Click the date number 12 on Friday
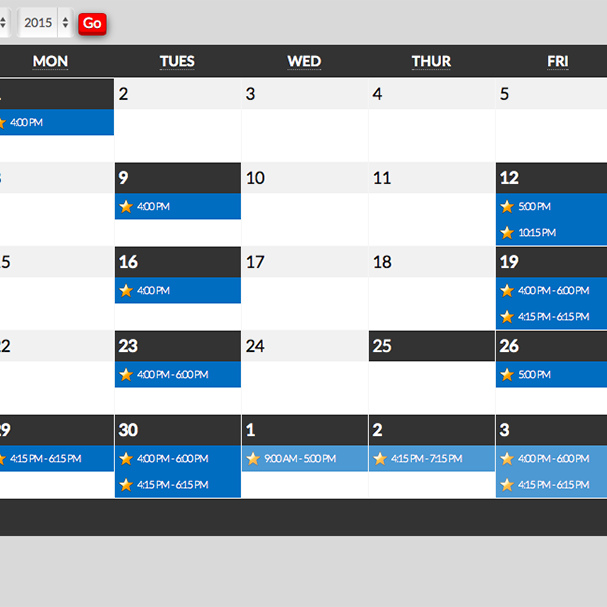 click(509, 178)
